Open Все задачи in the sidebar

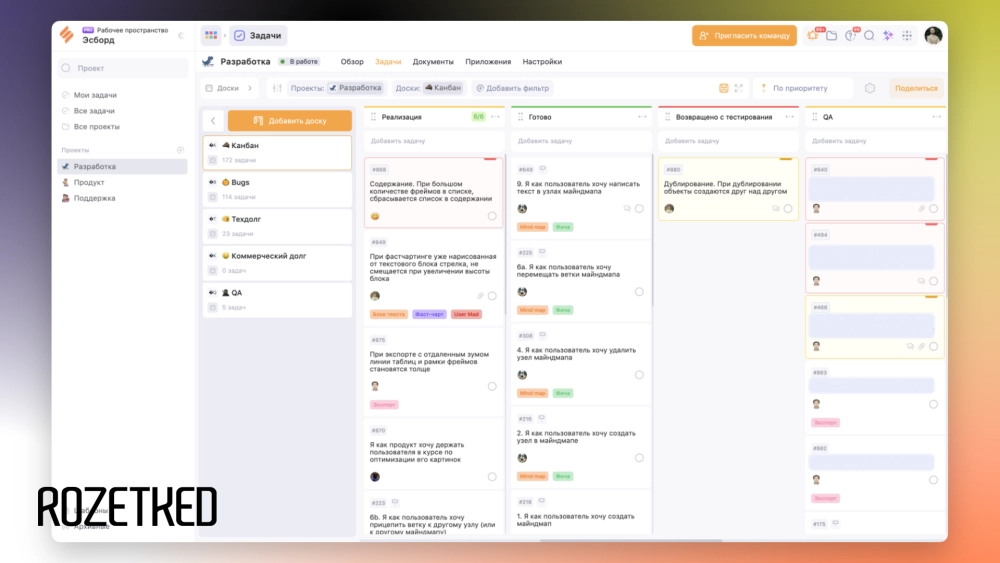[94, 111]
